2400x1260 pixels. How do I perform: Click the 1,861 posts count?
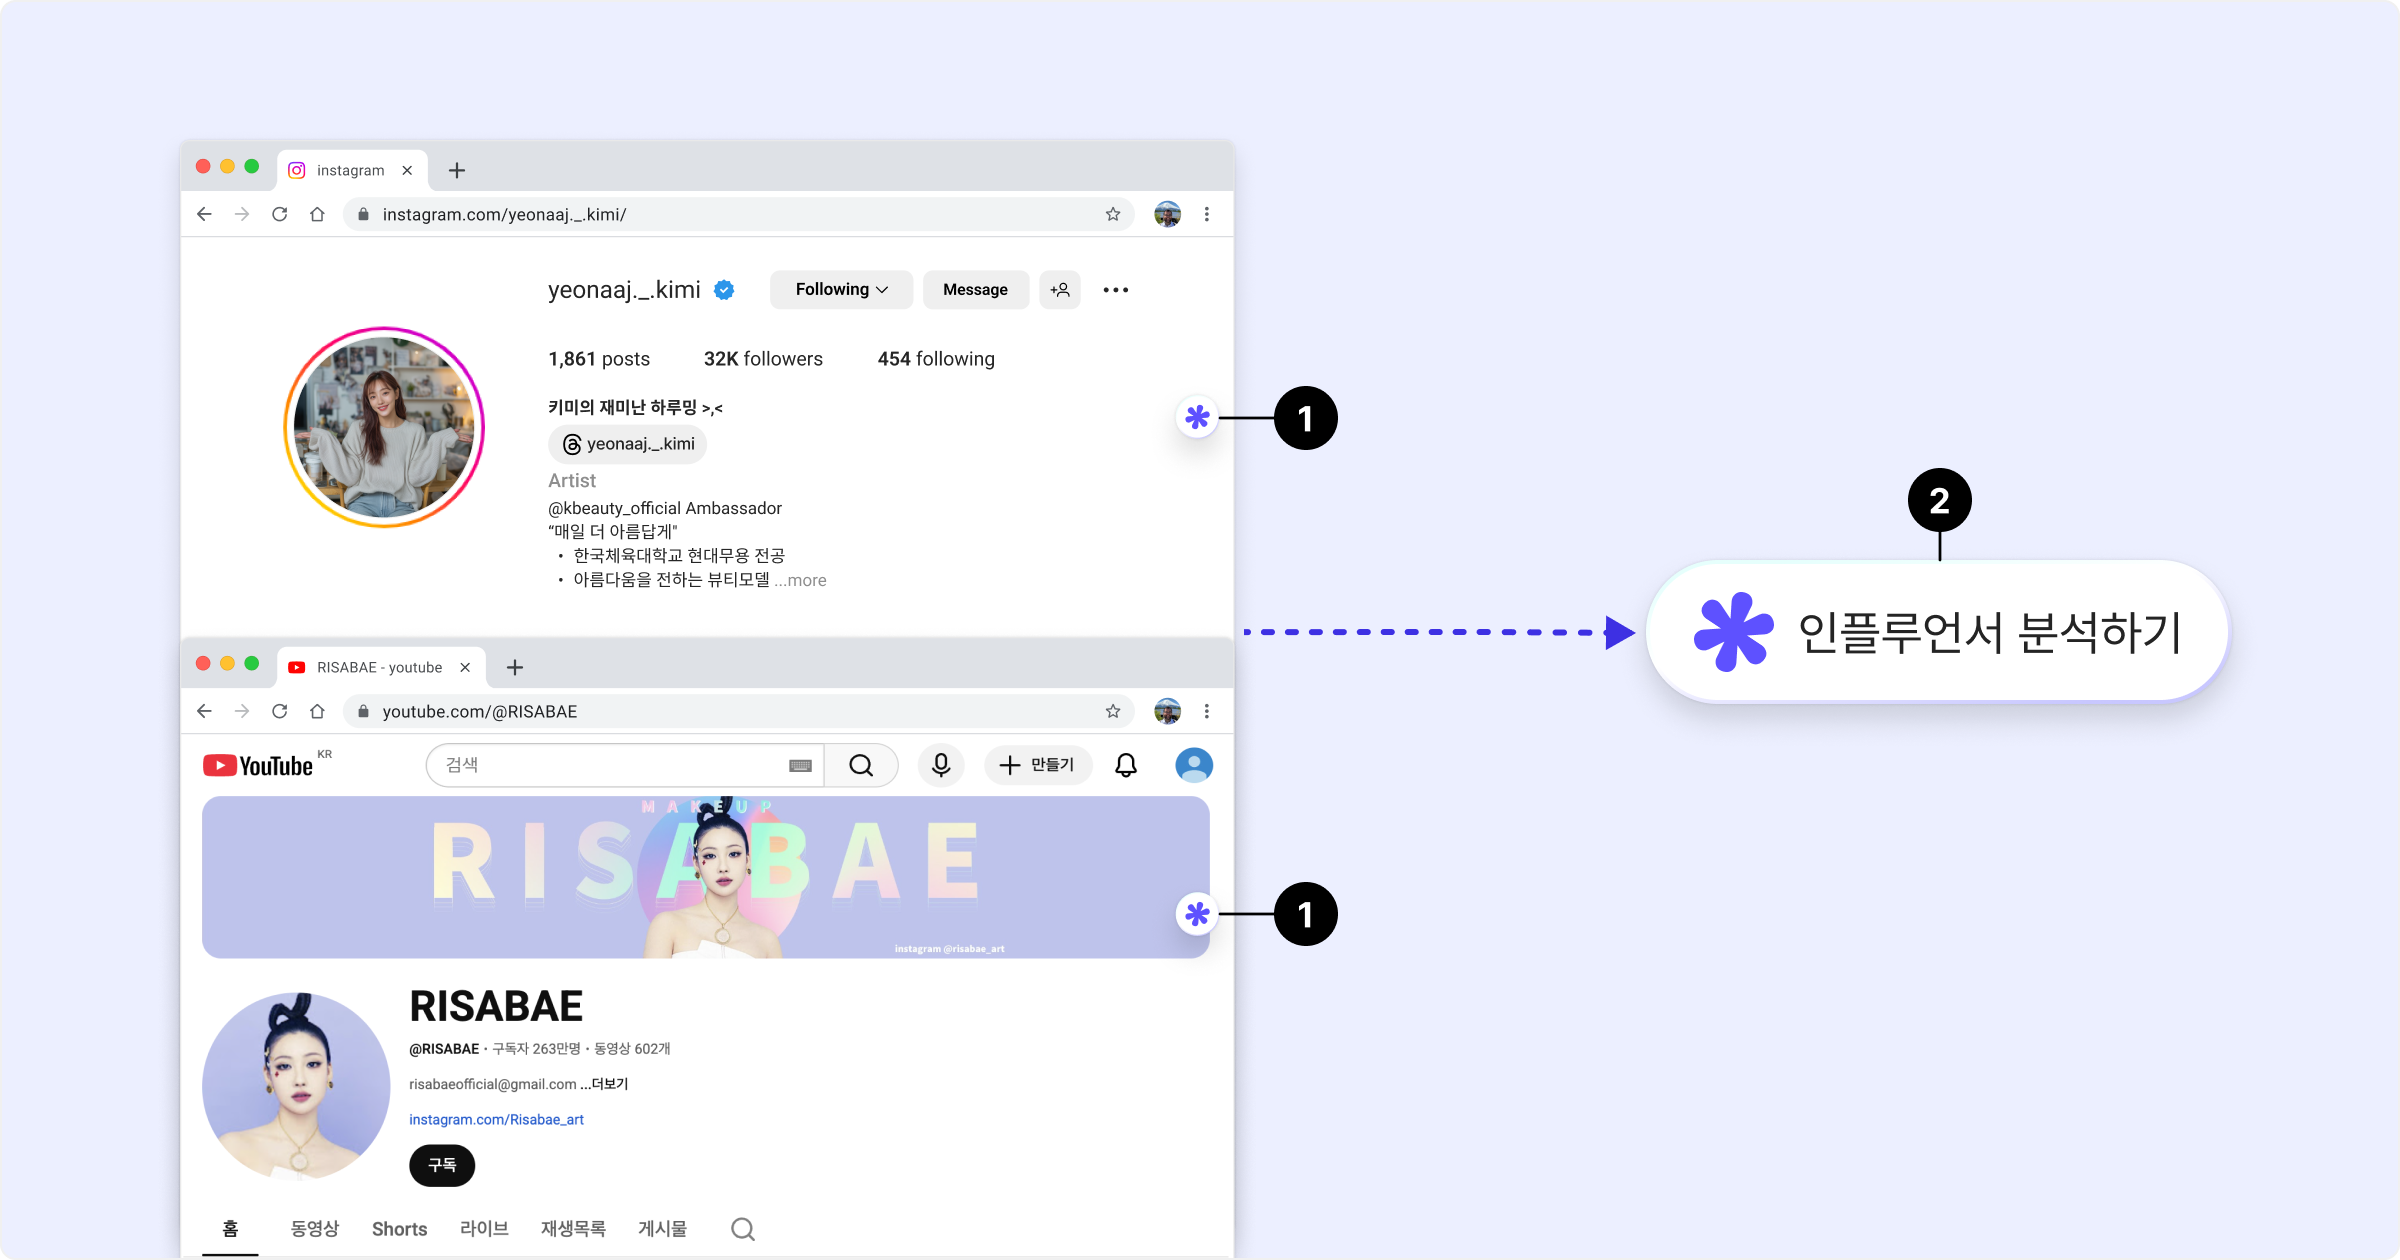pyautogui.click(x=599, y=359)
